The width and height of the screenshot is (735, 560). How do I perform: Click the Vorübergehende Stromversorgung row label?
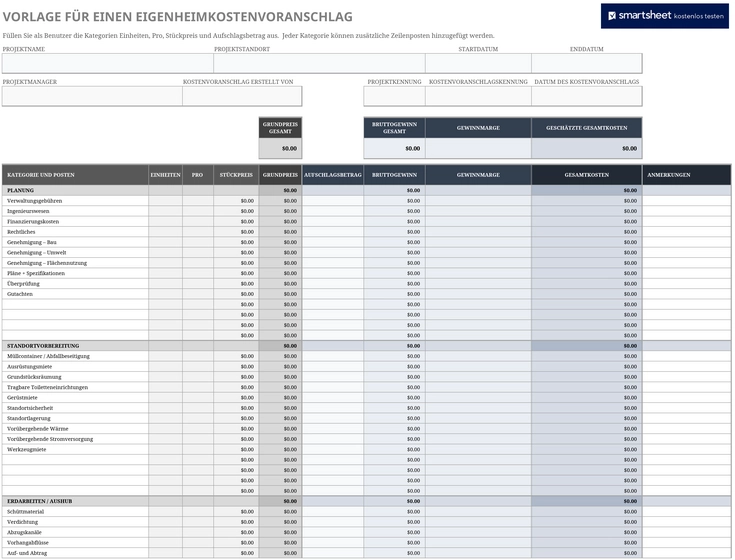point(50,439)
